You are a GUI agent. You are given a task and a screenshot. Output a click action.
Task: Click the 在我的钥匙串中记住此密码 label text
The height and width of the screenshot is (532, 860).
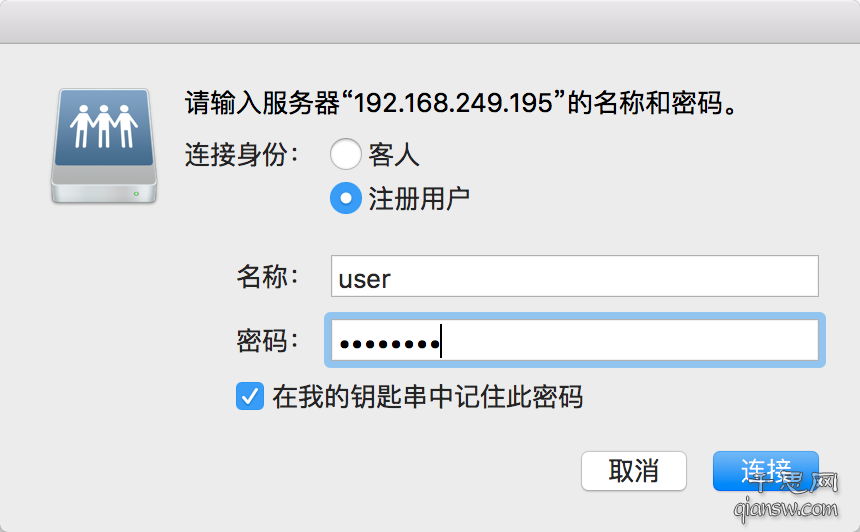pos(428,397)
